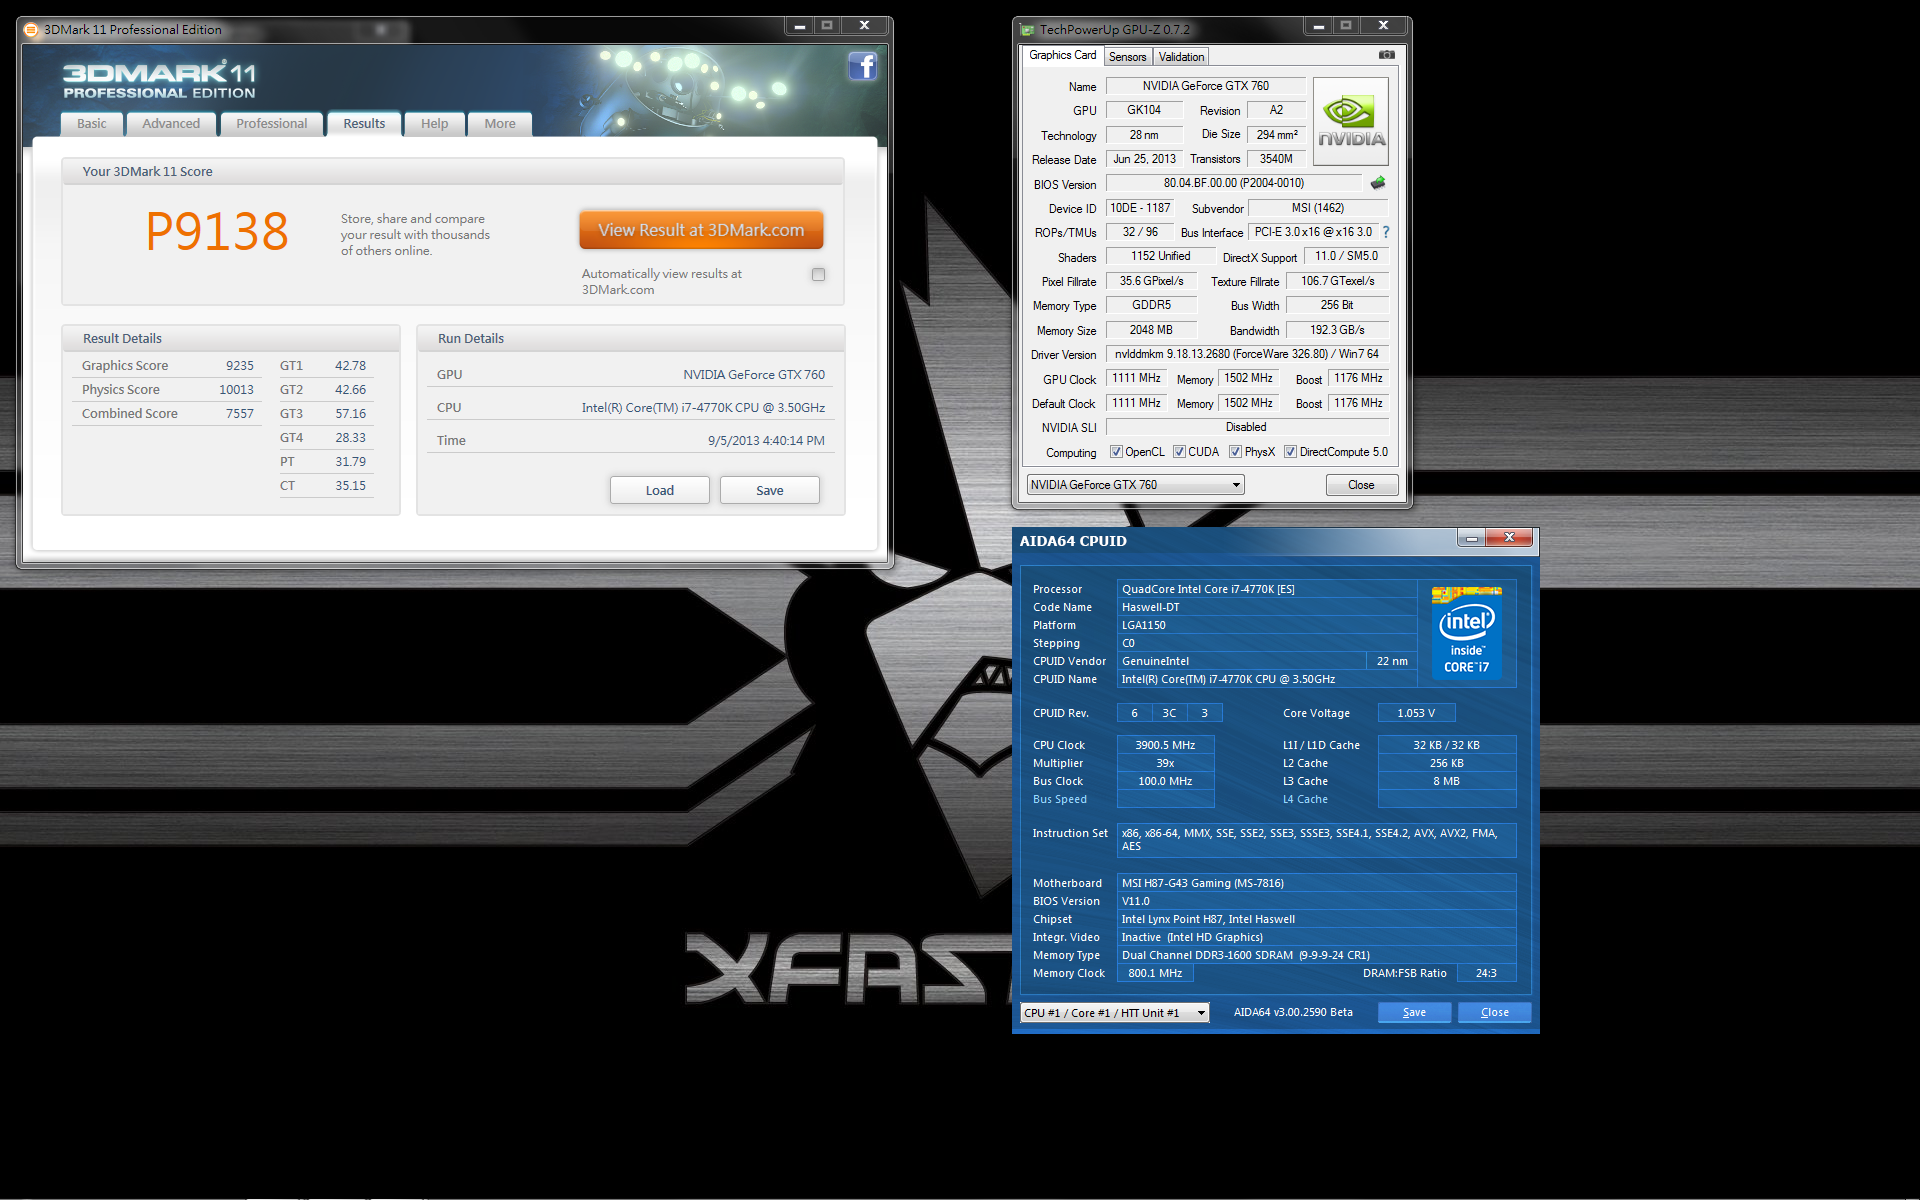Click the GPU-Z camera screenshot icon
The width and height of the screenshot is (1920, 1200).
click(1386, 55)
